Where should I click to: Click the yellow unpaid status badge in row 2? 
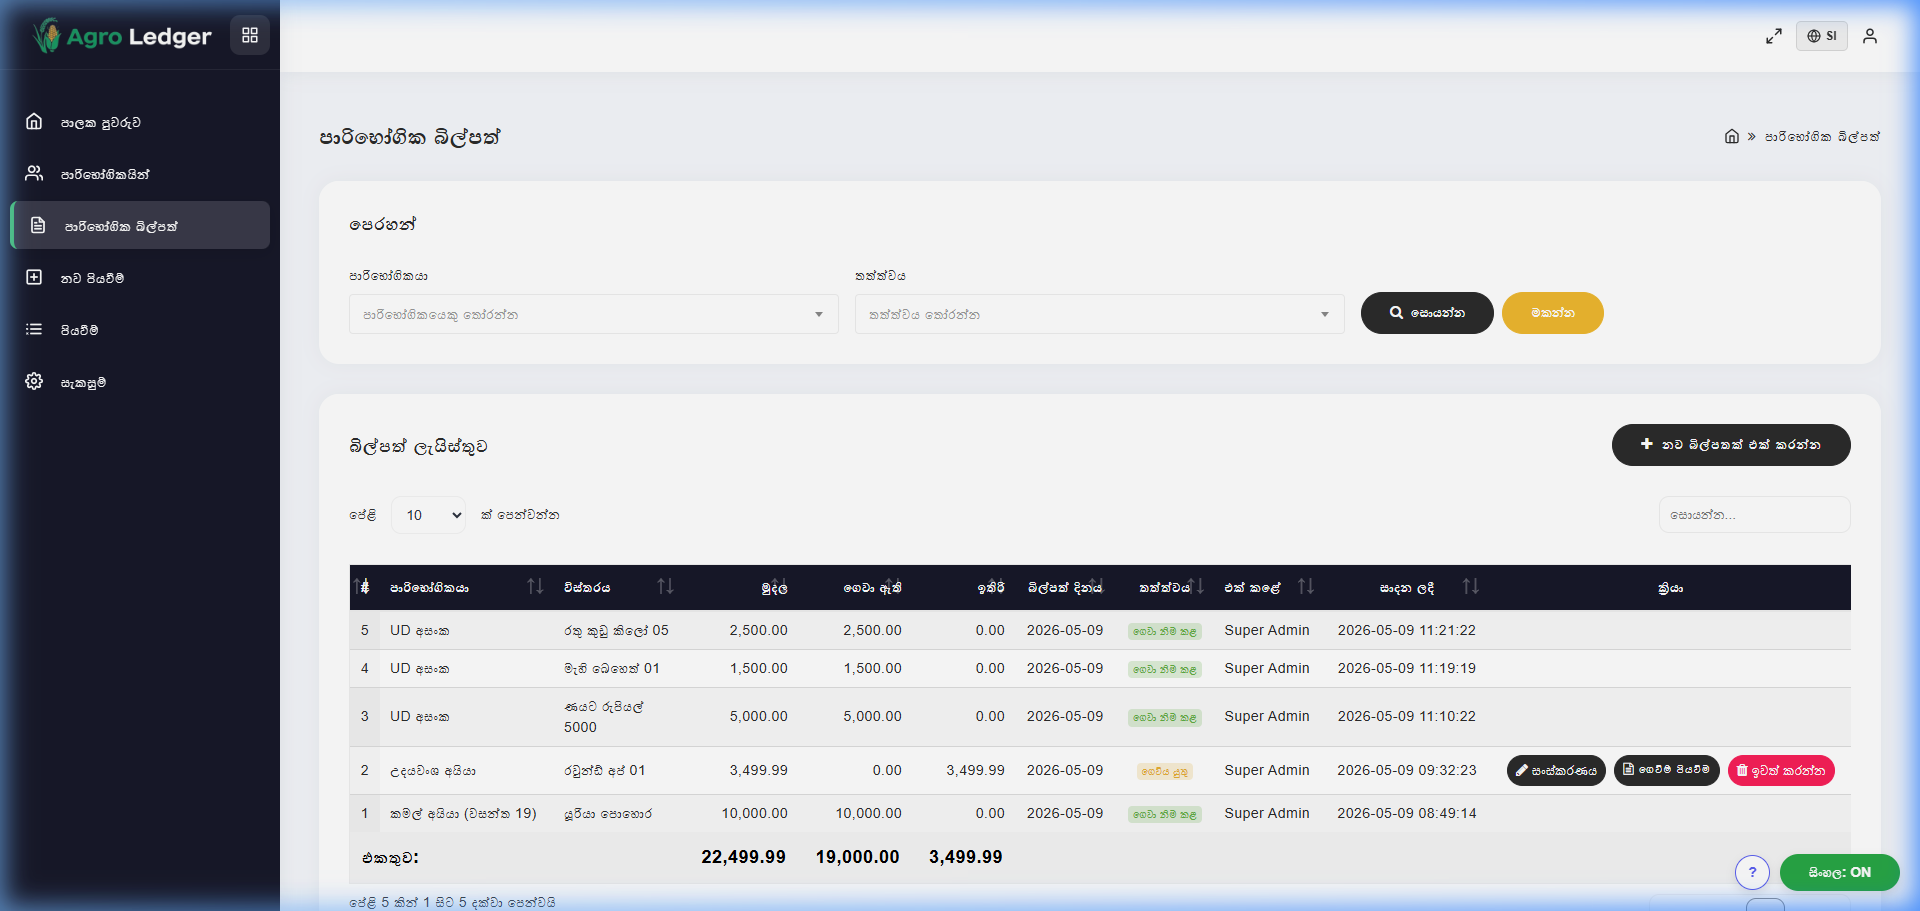[1165, 772]
